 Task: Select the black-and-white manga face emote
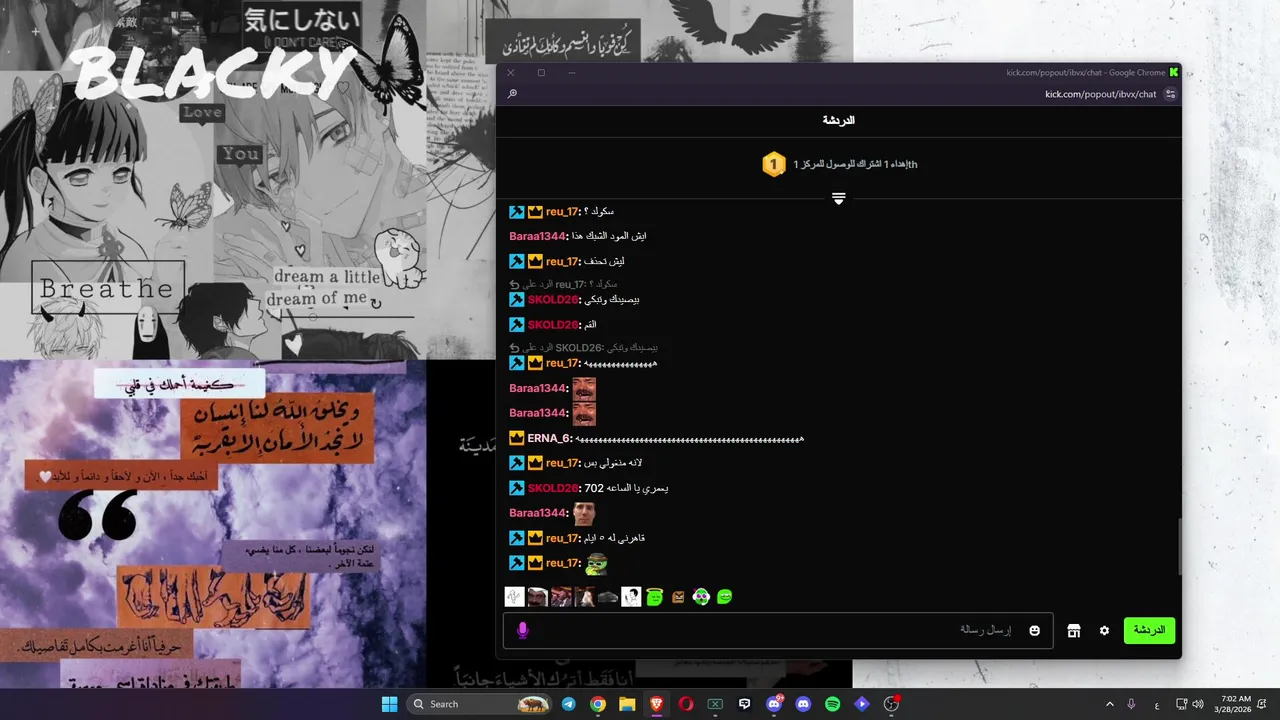631,597
